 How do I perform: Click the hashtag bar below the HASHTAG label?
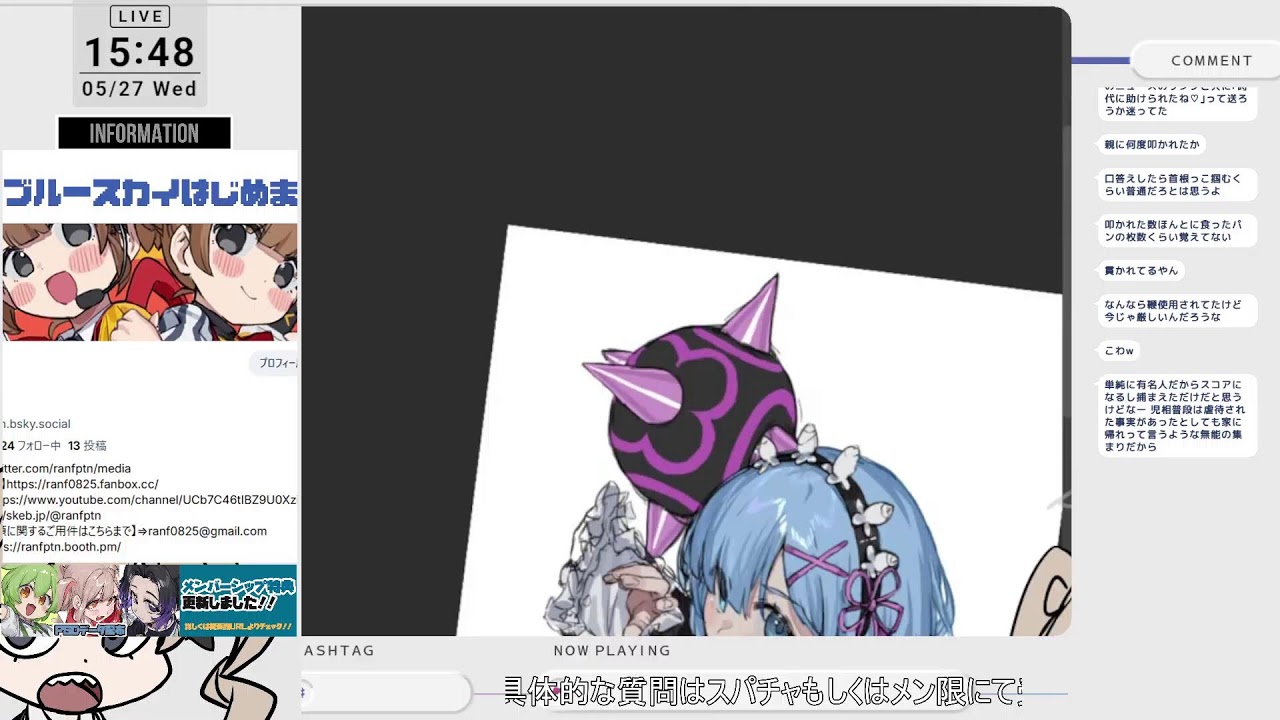(386, 692)
